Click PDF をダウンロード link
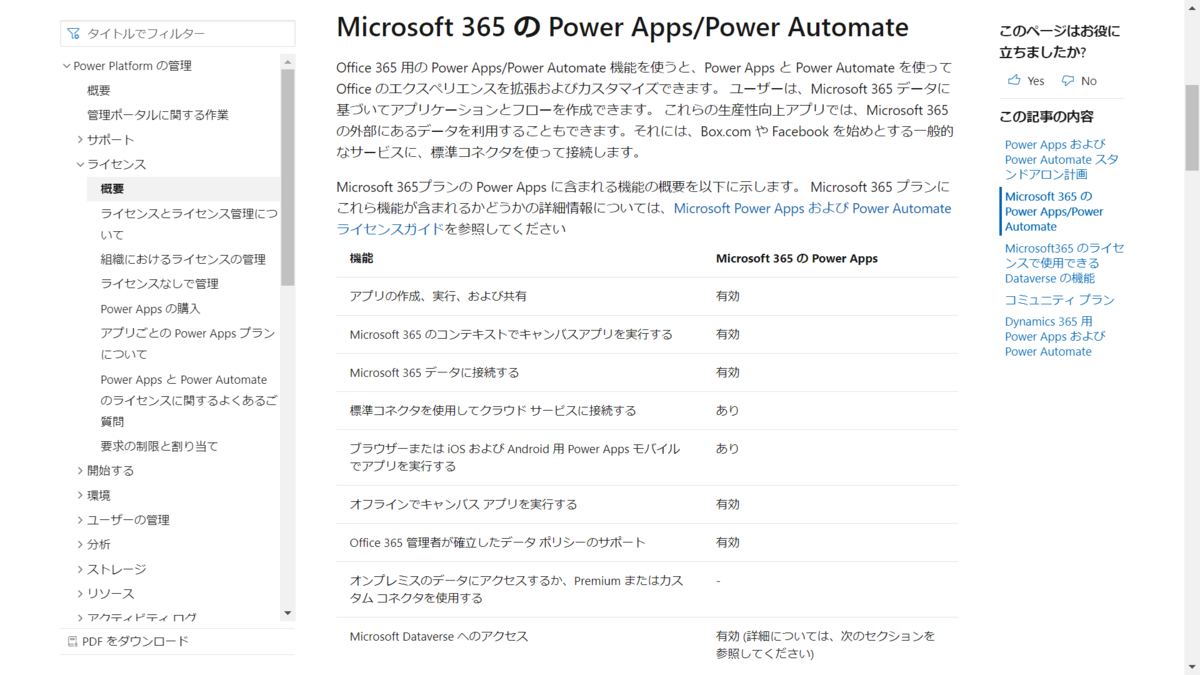This screenshot has width=1200, height=675. 135,641
